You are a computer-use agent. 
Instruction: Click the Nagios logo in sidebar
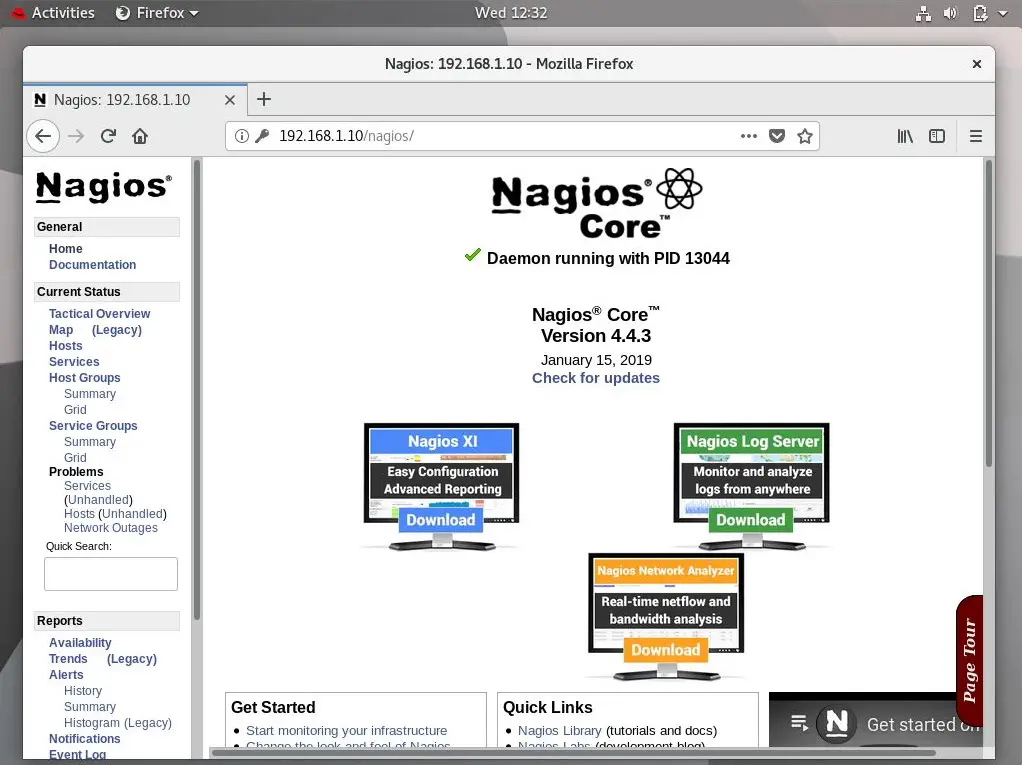tap(104, 187)
